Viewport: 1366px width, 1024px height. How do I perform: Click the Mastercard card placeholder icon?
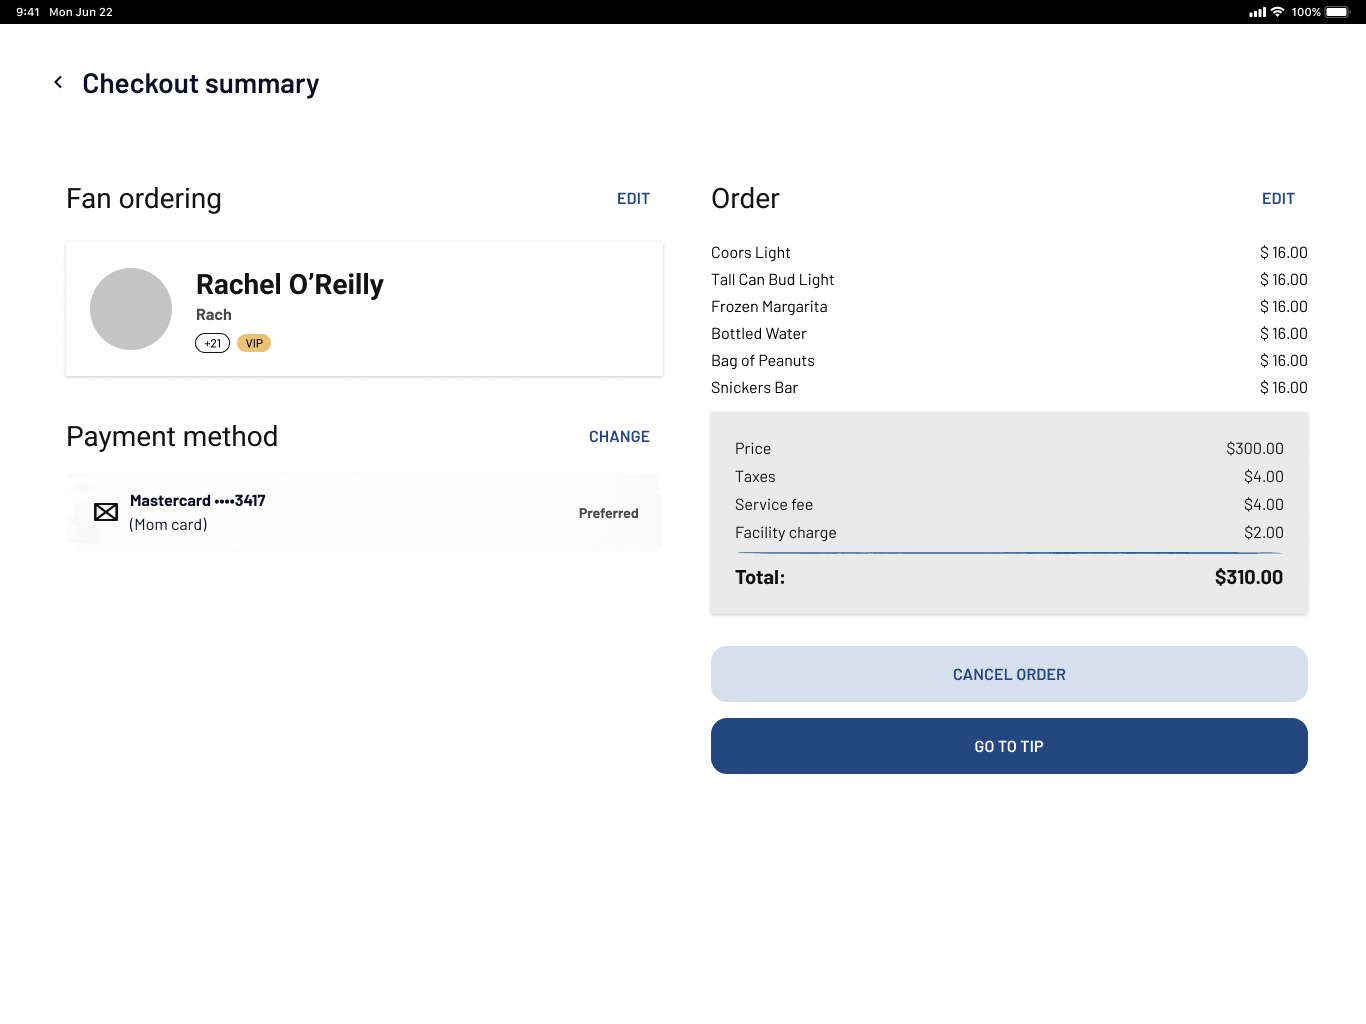point(106,513)
